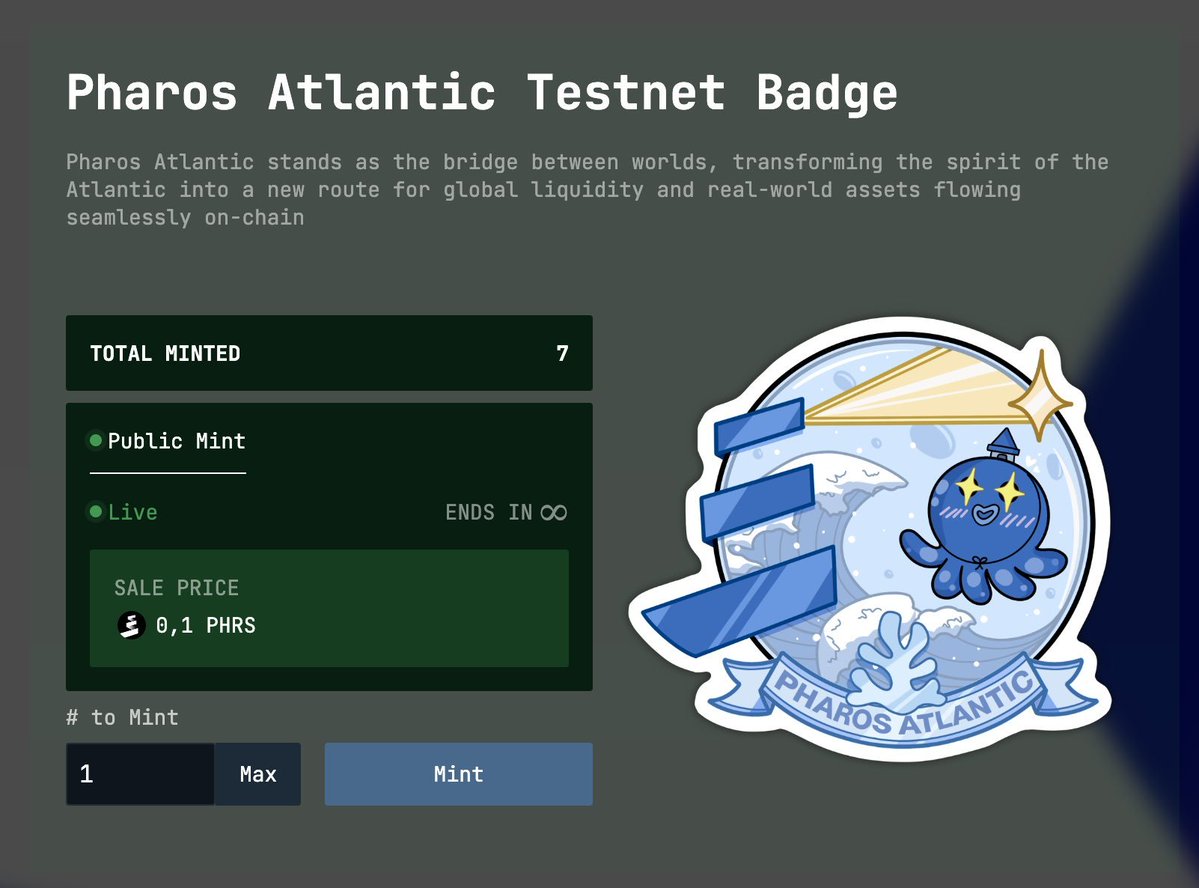The width and height of the screenshot is (1199, 888).
Task: Click the Pharos Atlantic Testnet Badge heading
Action: pos(482,93)
